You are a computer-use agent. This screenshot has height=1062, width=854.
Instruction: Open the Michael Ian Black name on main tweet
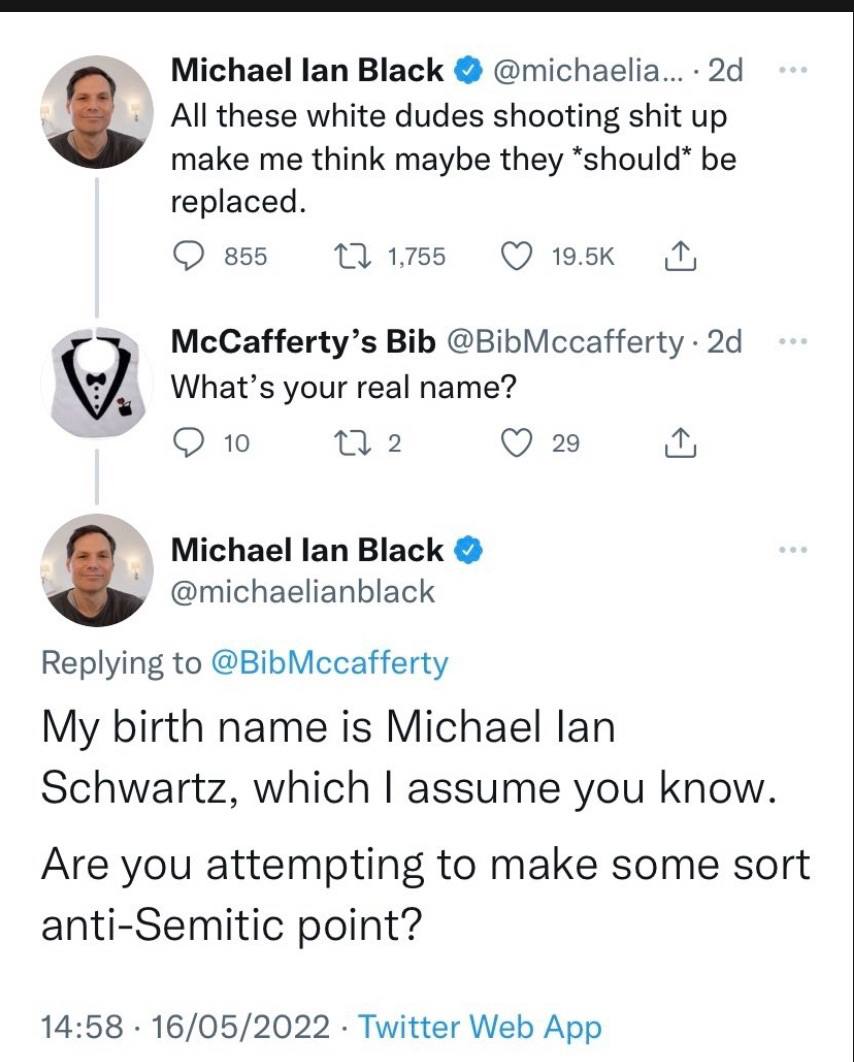(x=307, y=549)
